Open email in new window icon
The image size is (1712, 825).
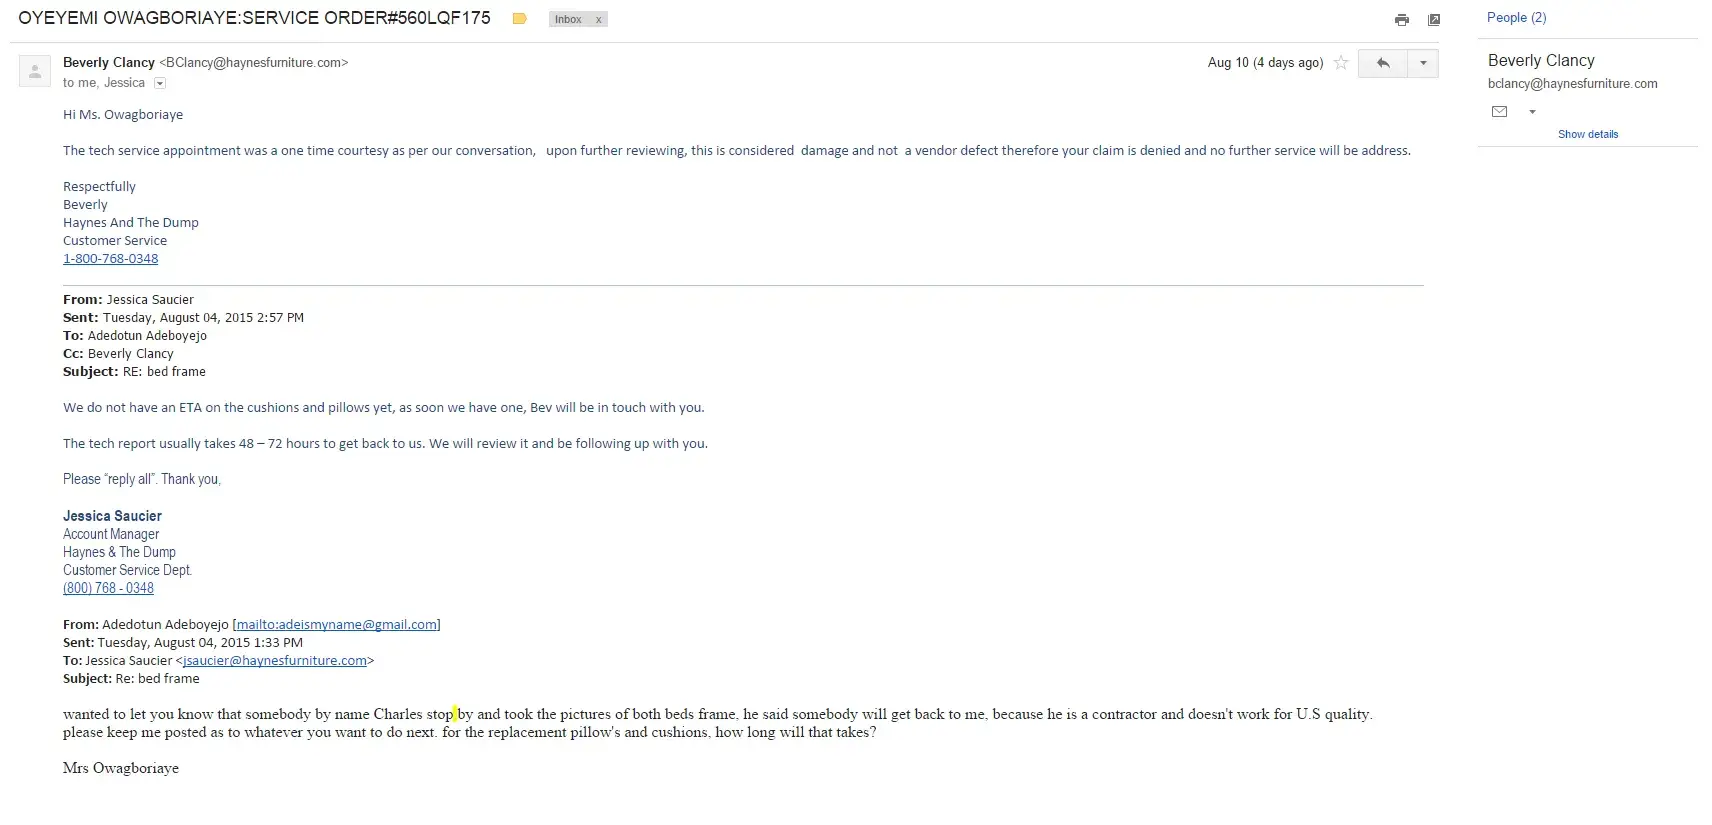pyautogui.click(x=1434, y=20)
